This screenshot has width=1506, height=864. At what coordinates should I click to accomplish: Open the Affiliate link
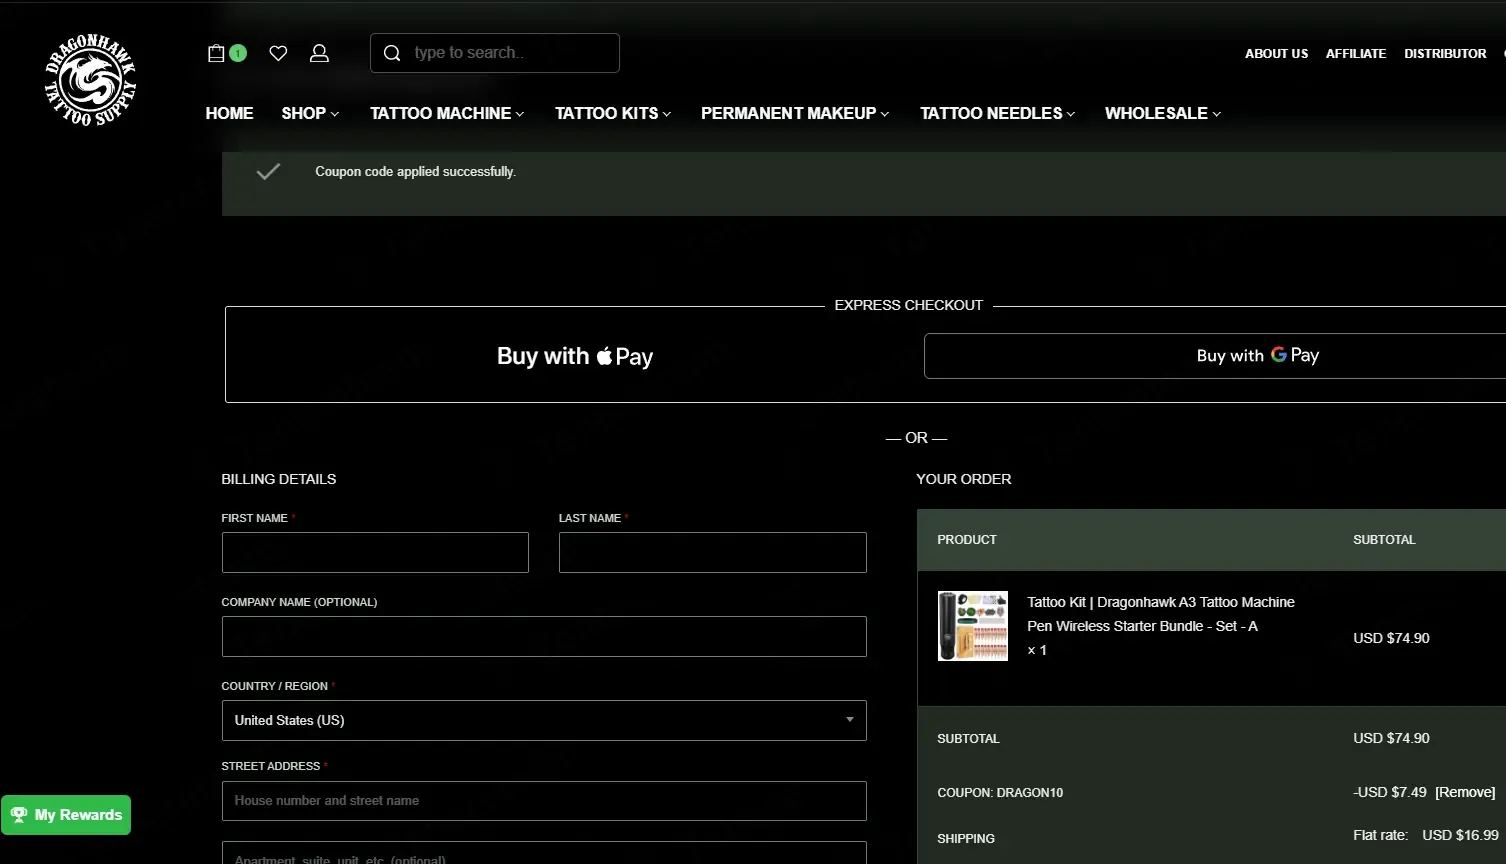pyautogui.click(x=1356, y=54)
